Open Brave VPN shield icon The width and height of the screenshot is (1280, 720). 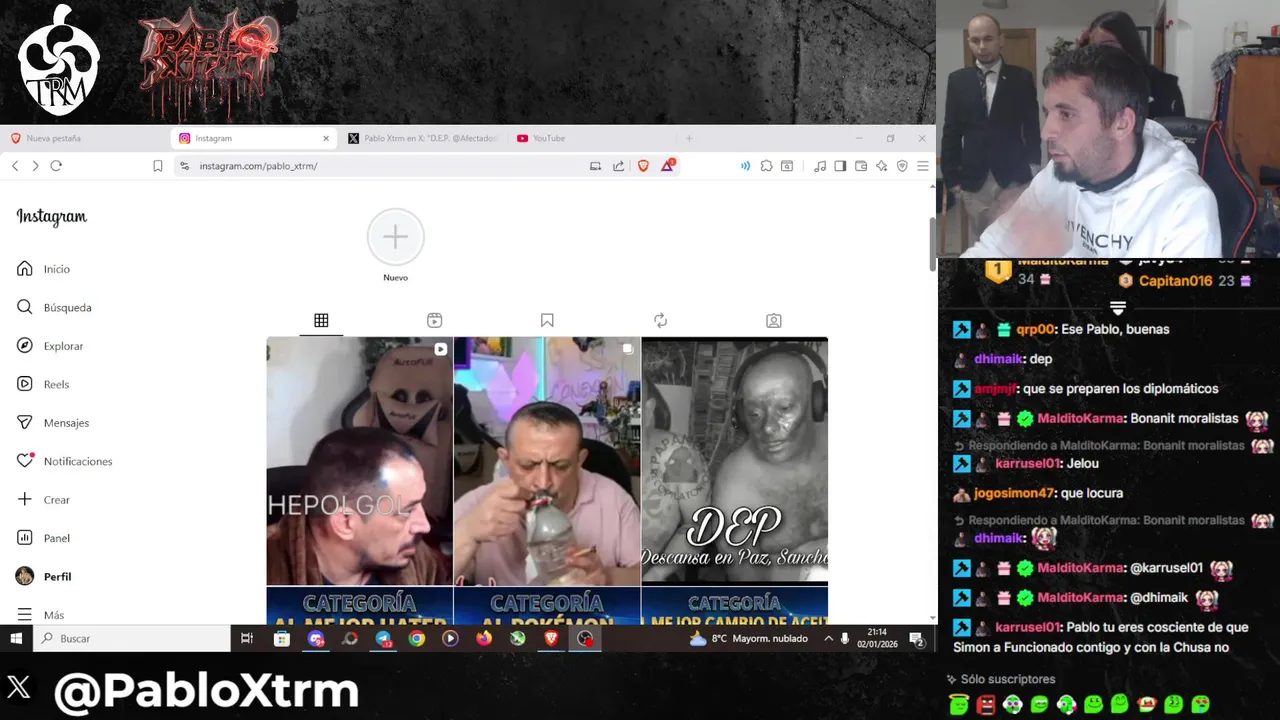(902, 166)
